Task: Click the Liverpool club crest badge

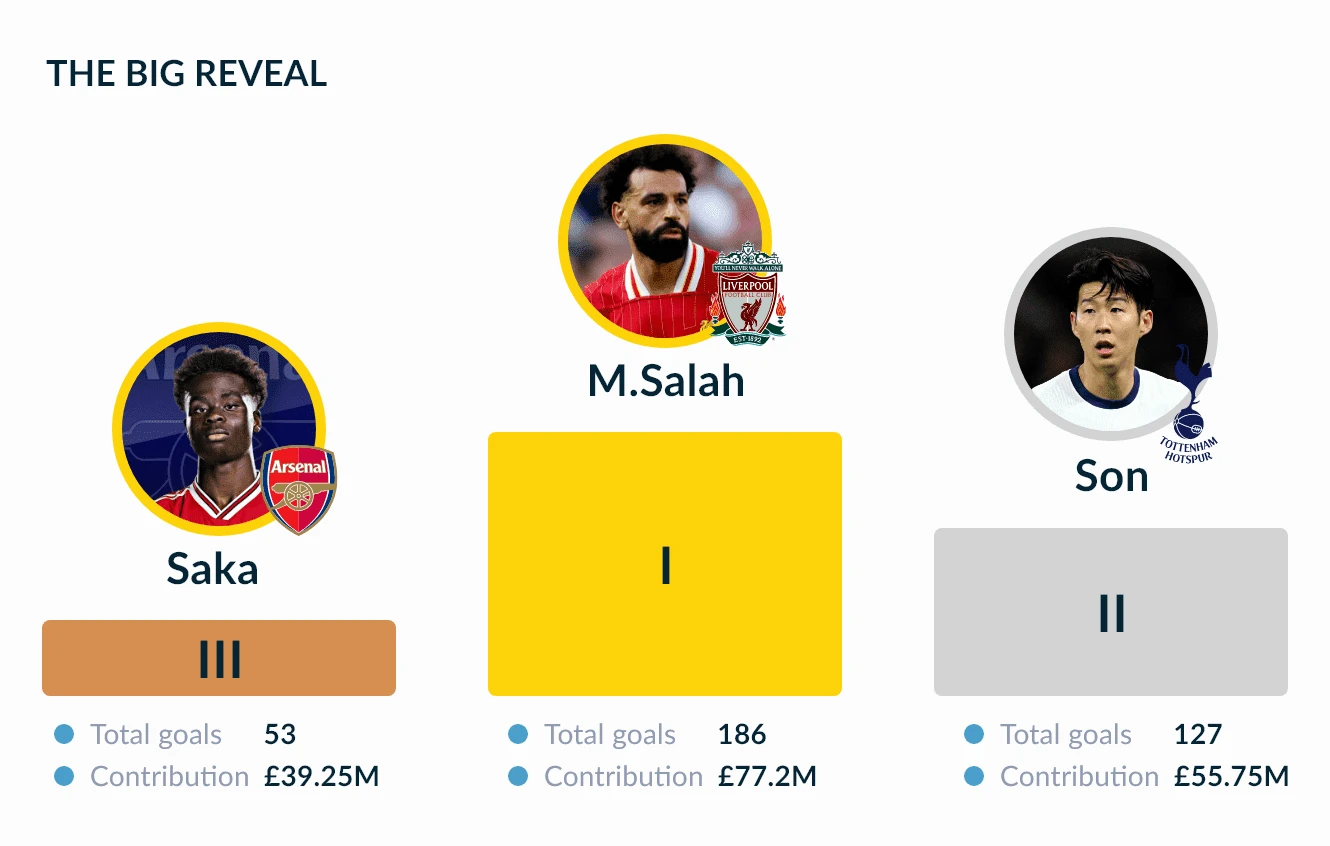Action: tap(747, 294)
